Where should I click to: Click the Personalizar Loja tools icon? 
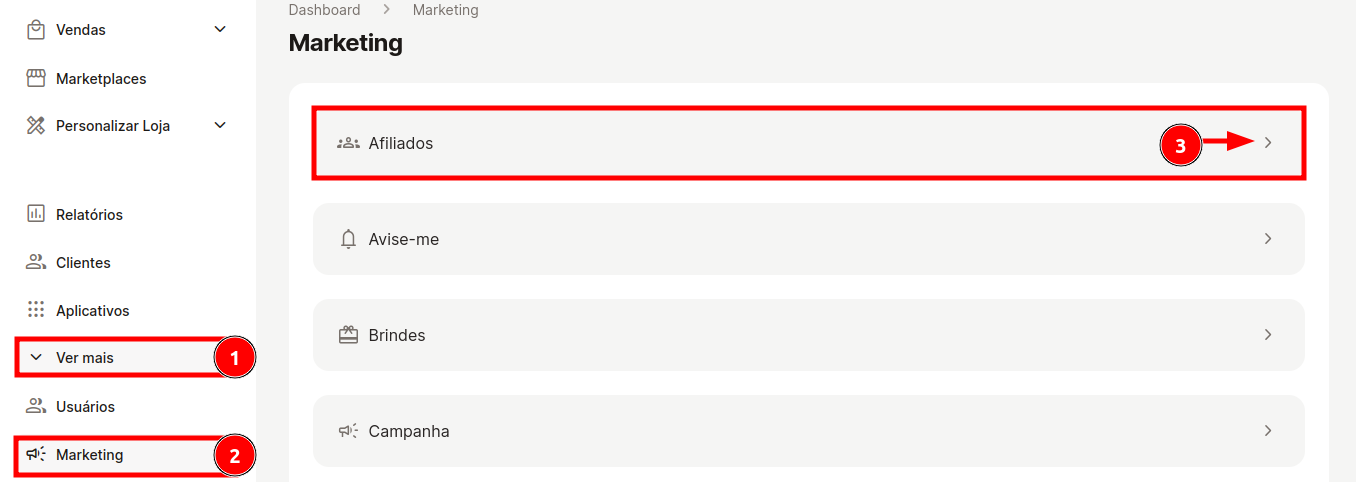point(36,126)
